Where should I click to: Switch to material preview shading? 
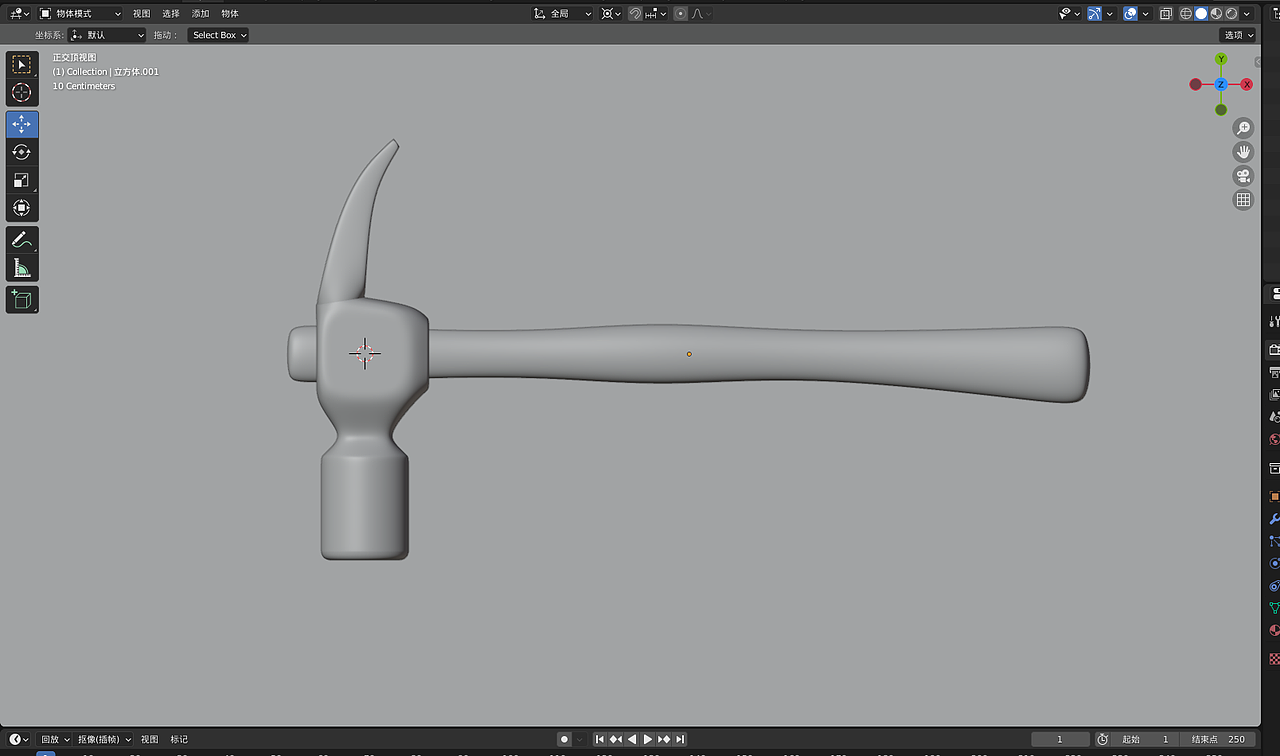click(x=1216, y=14)
